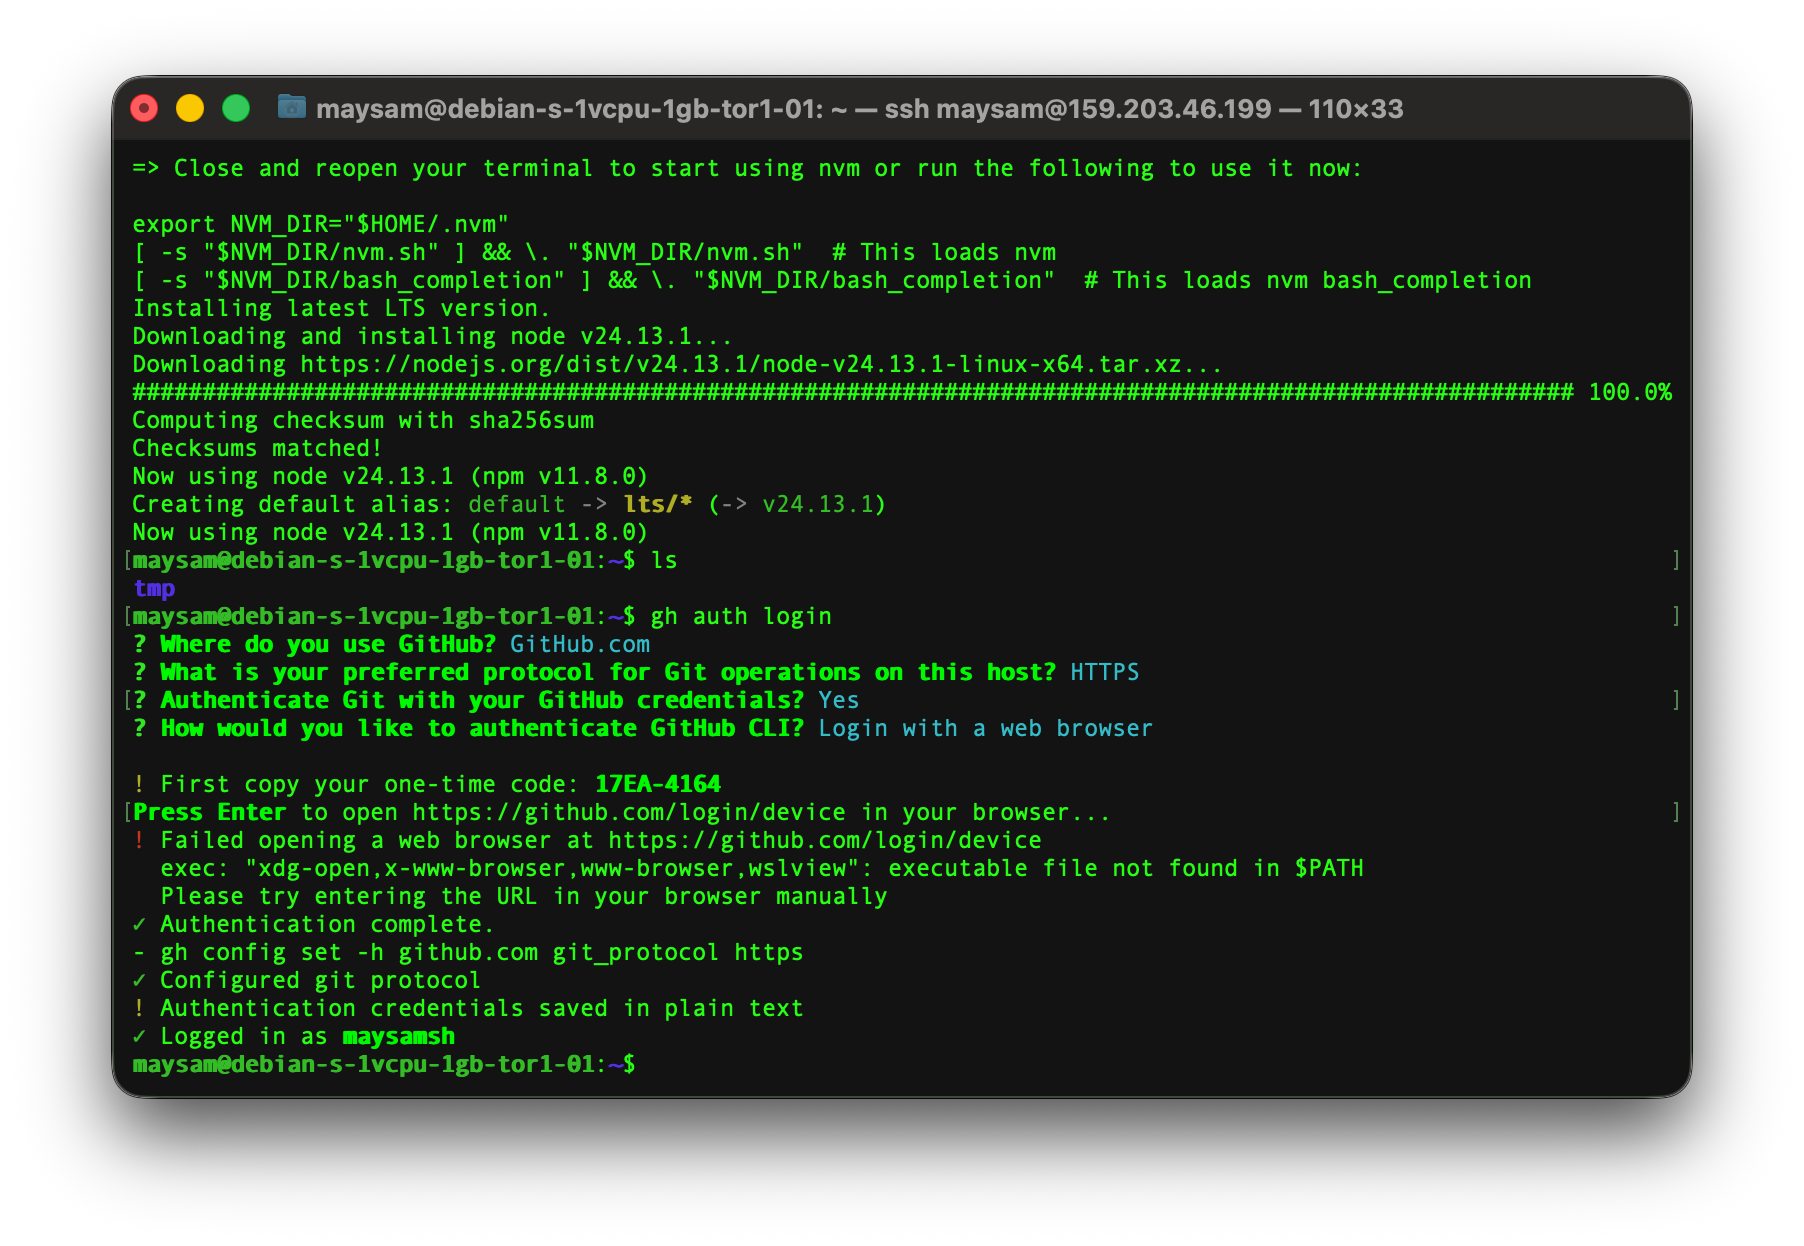Click the github.com/login/device URL after Press Enter
Viewport: 1804px width, 1246px height.
[629, 812]
